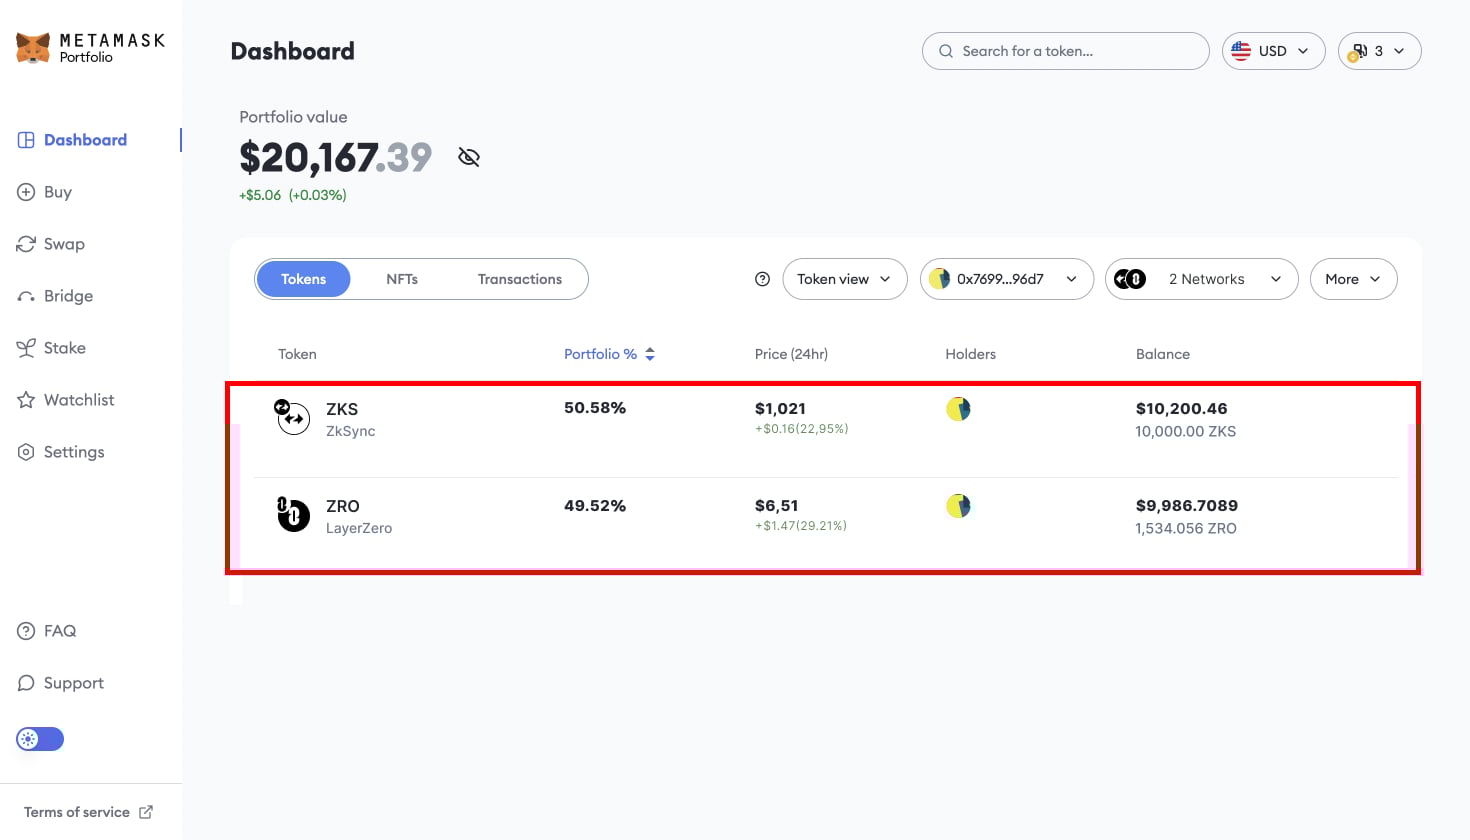The height and width of the screenshot is (840, 1470).
Task: Click the MetaMask fox logo
Action: (x=33, y=47)
